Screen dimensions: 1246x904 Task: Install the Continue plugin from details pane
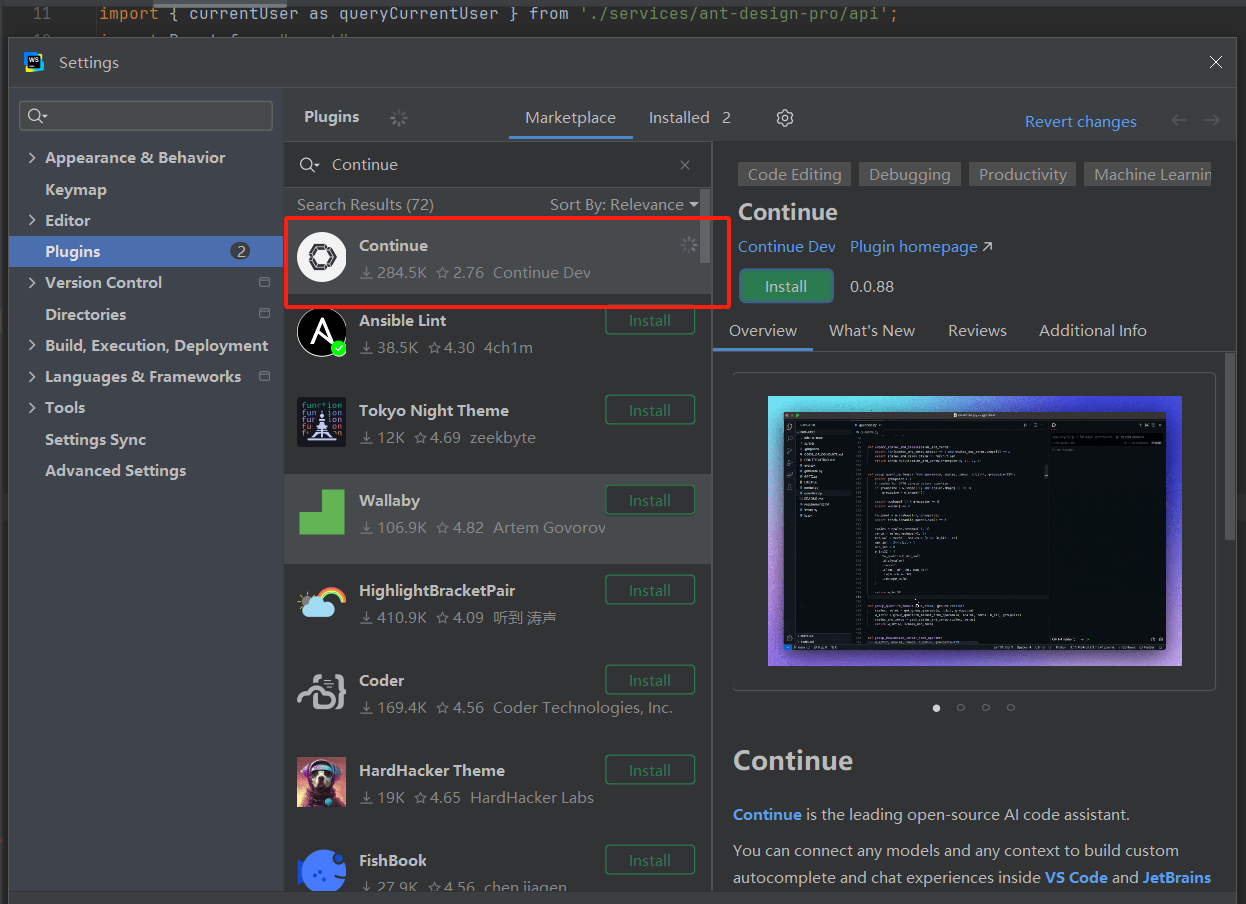786,287
